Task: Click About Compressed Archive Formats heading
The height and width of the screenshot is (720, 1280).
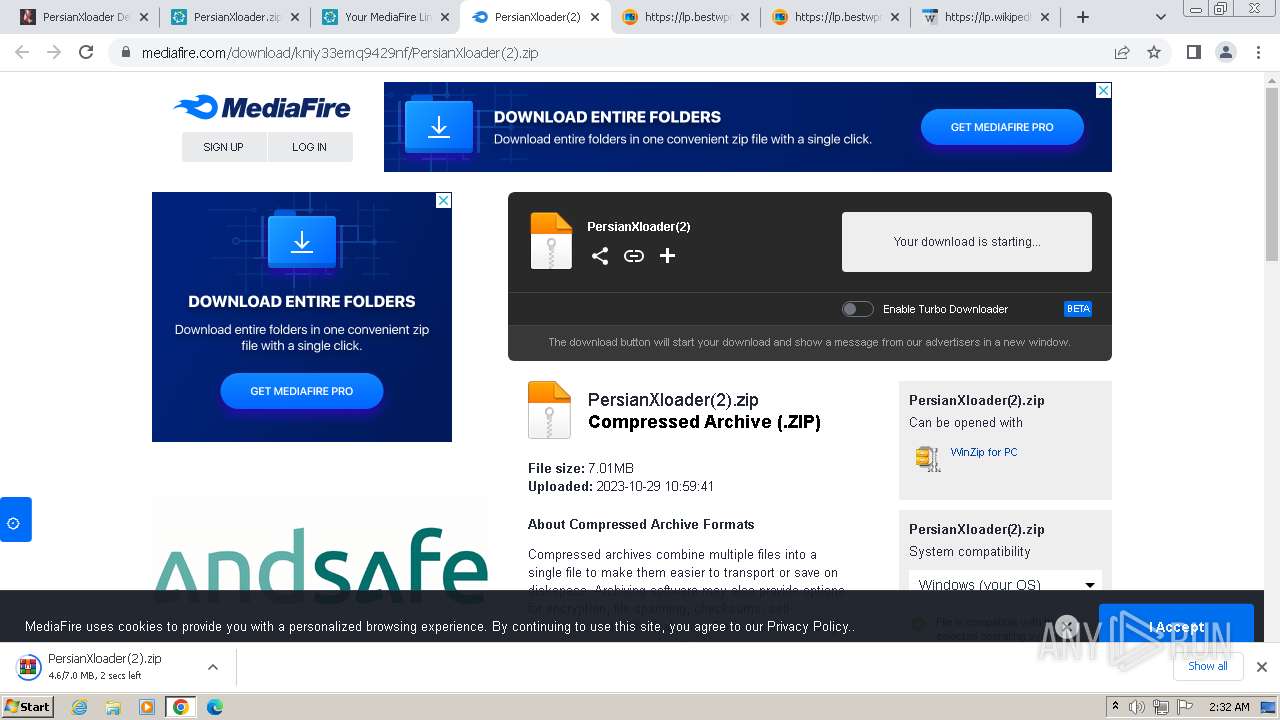Action: point(641,524)
